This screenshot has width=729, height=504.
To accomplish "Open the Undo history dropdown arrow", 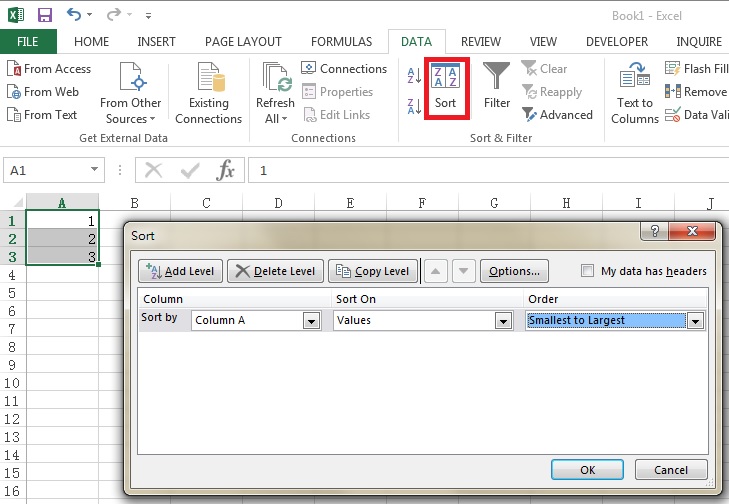I will (89, 15).
